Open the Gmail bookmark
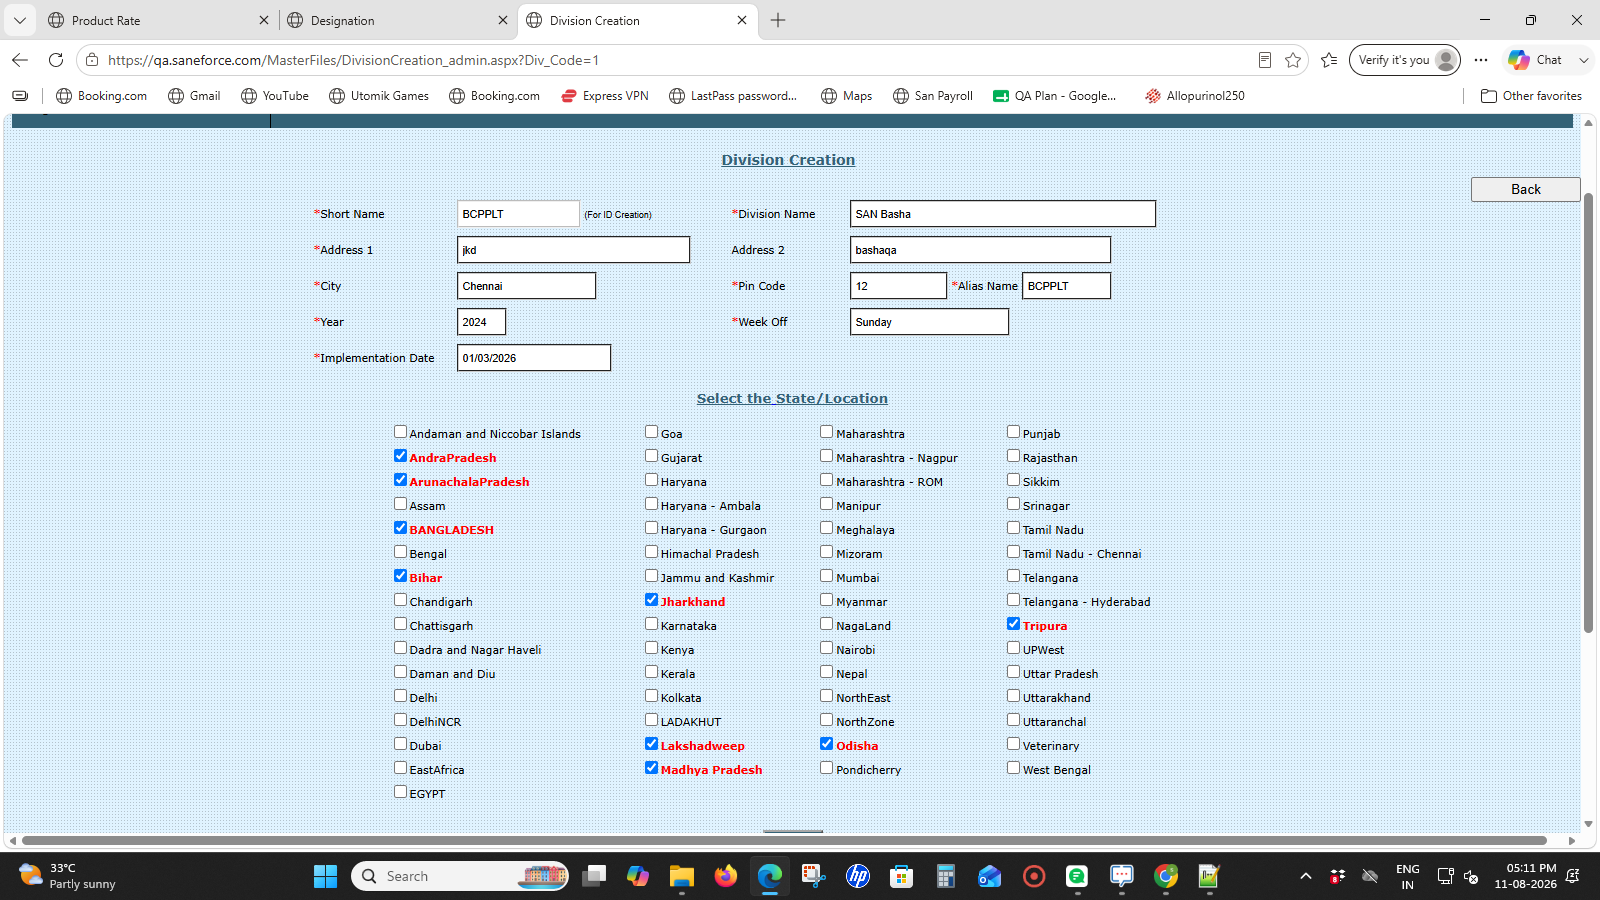 tap(194, 96)
